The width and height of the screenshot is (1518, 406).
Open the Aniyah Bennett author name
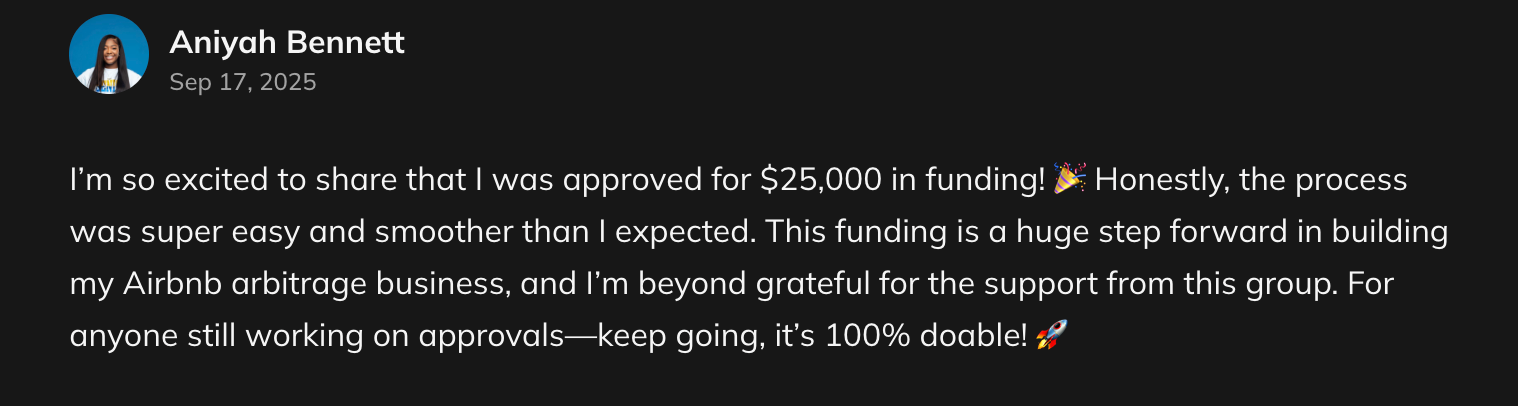click(287, 43)
